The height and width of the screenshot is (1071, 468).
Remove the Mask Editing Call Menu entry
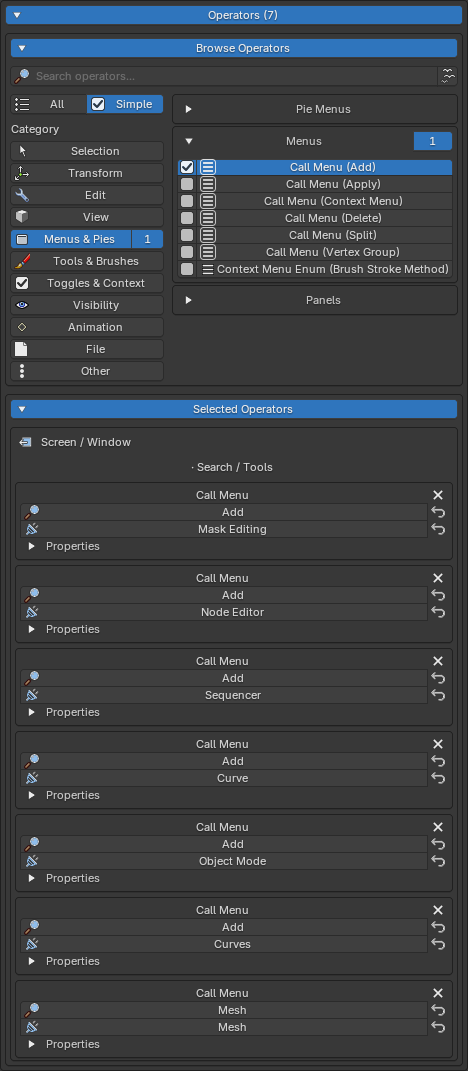(x=439, y=495)
